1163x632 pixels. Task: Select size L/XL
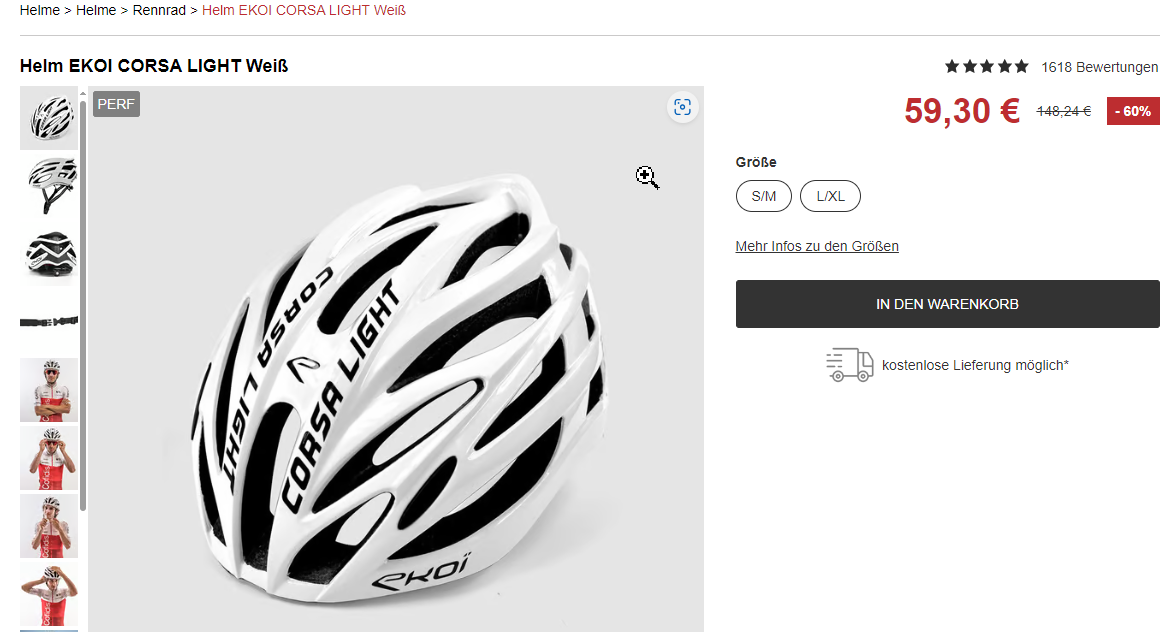pyautogui.click(x=830, y=196)
